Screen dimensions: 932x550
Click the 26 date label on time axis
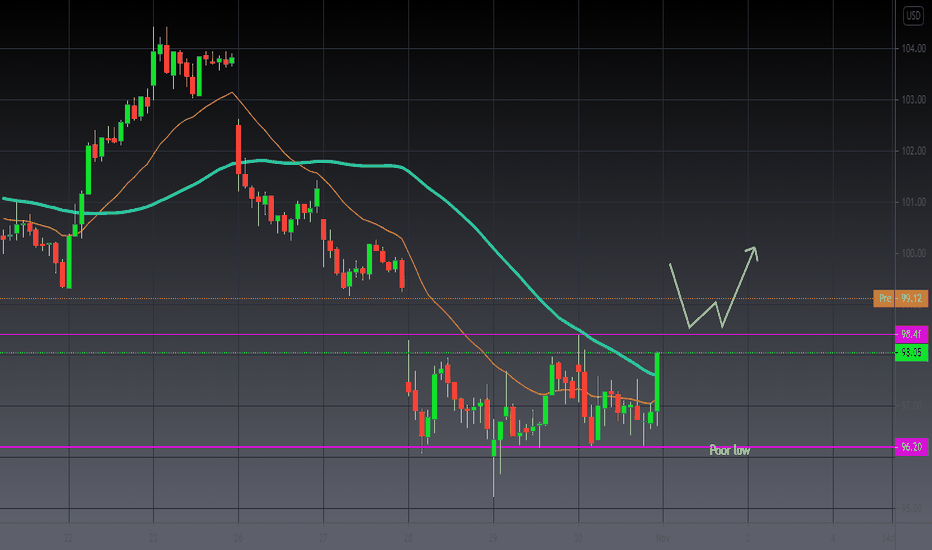(238, 538)
